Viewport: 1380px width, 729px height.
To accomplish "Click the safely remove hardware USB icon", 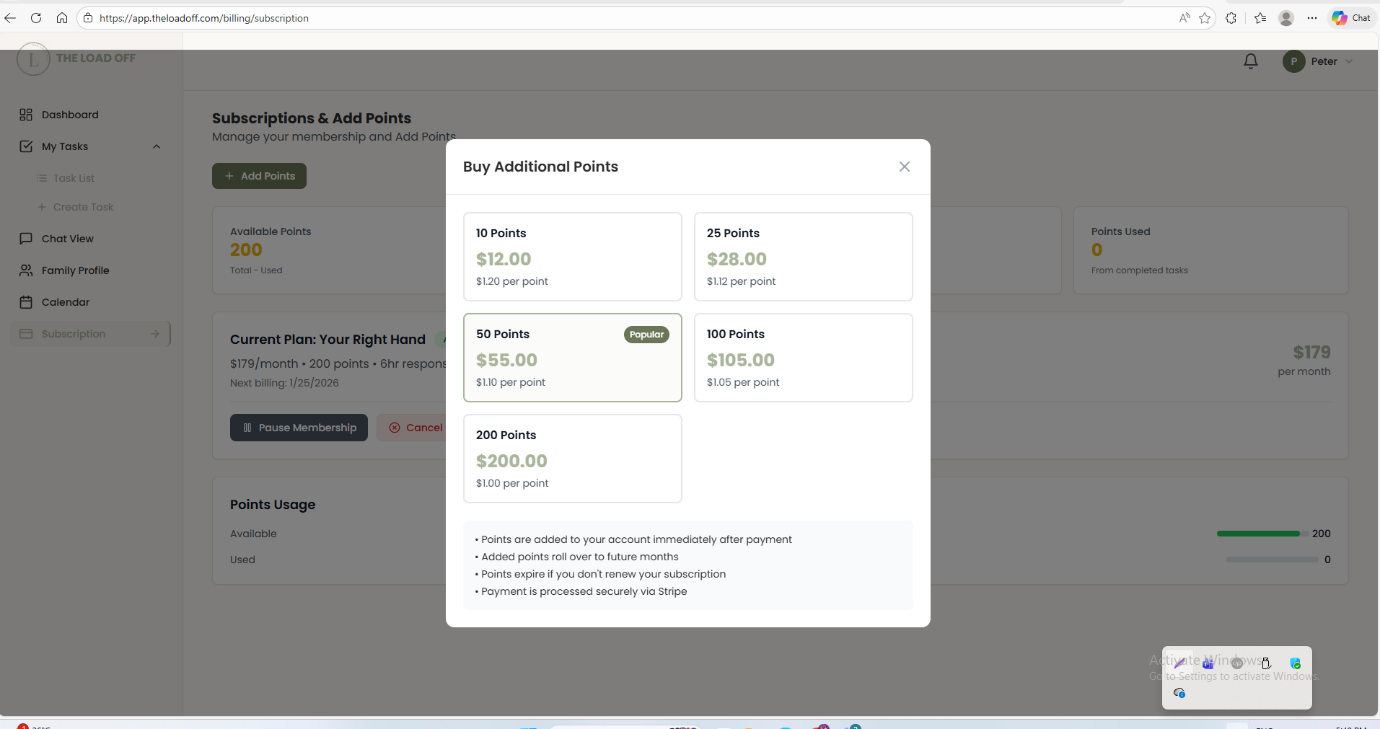I will 1266,663.
